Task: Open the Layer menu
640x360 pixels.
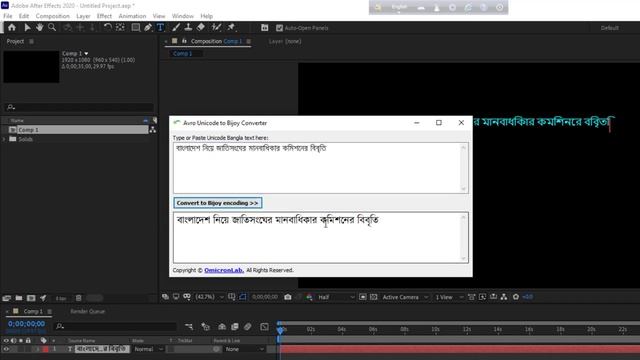Action: 83,16
